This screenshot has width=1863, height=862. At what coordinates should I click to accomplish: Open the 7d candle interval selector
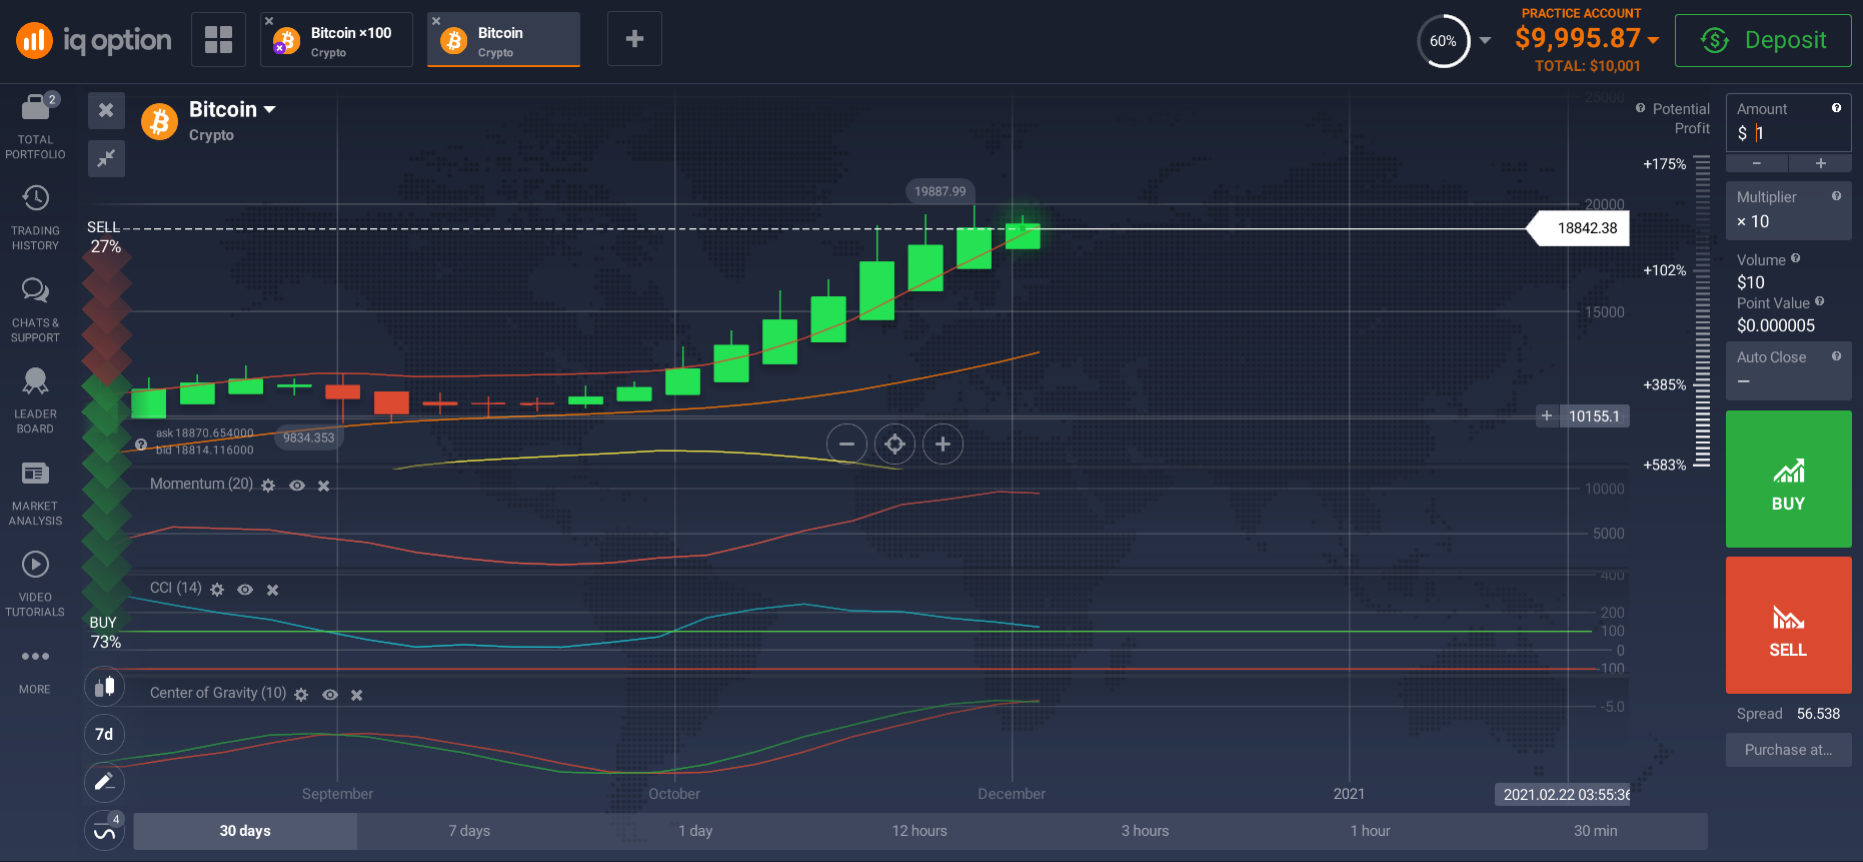(104, 734)
